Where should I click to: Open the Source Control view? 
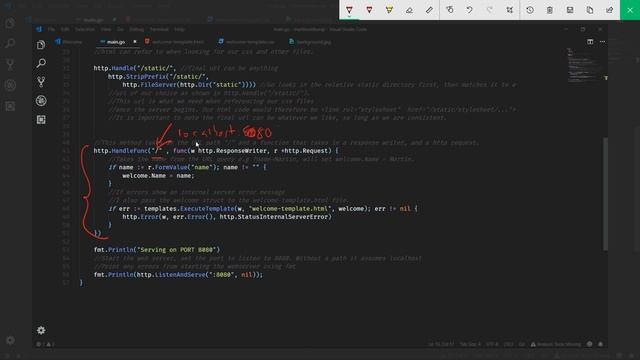pos(41,82)
